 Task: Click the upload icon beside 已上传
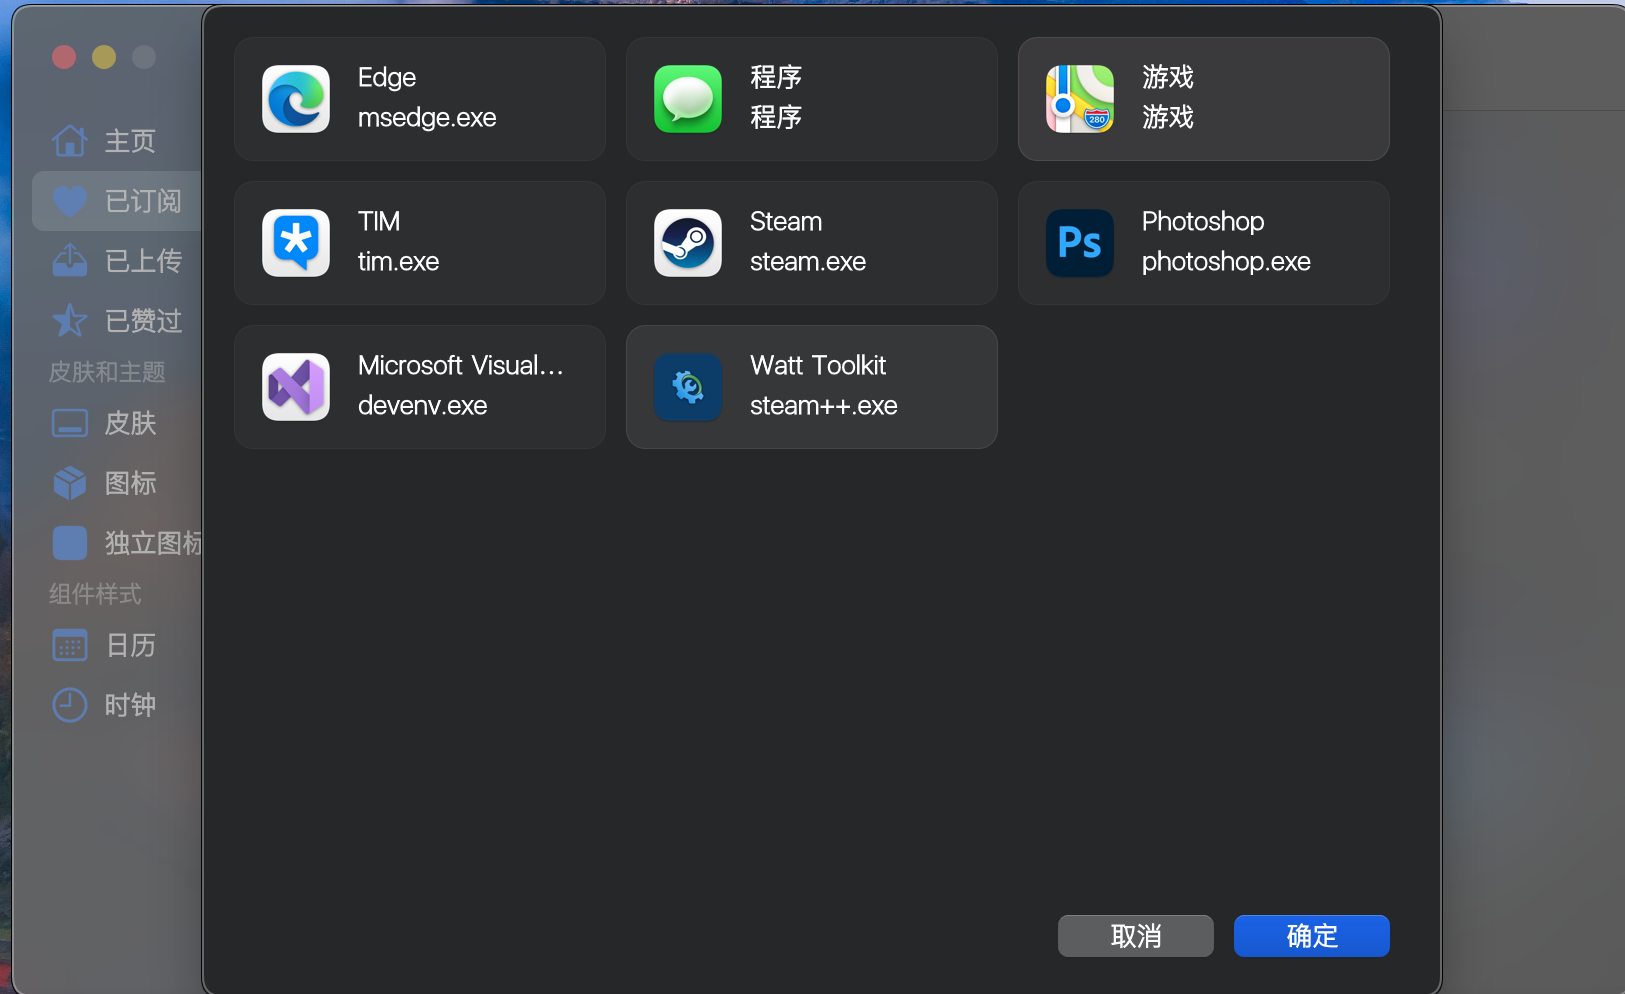pyautogui.click(x=70, y=260)
